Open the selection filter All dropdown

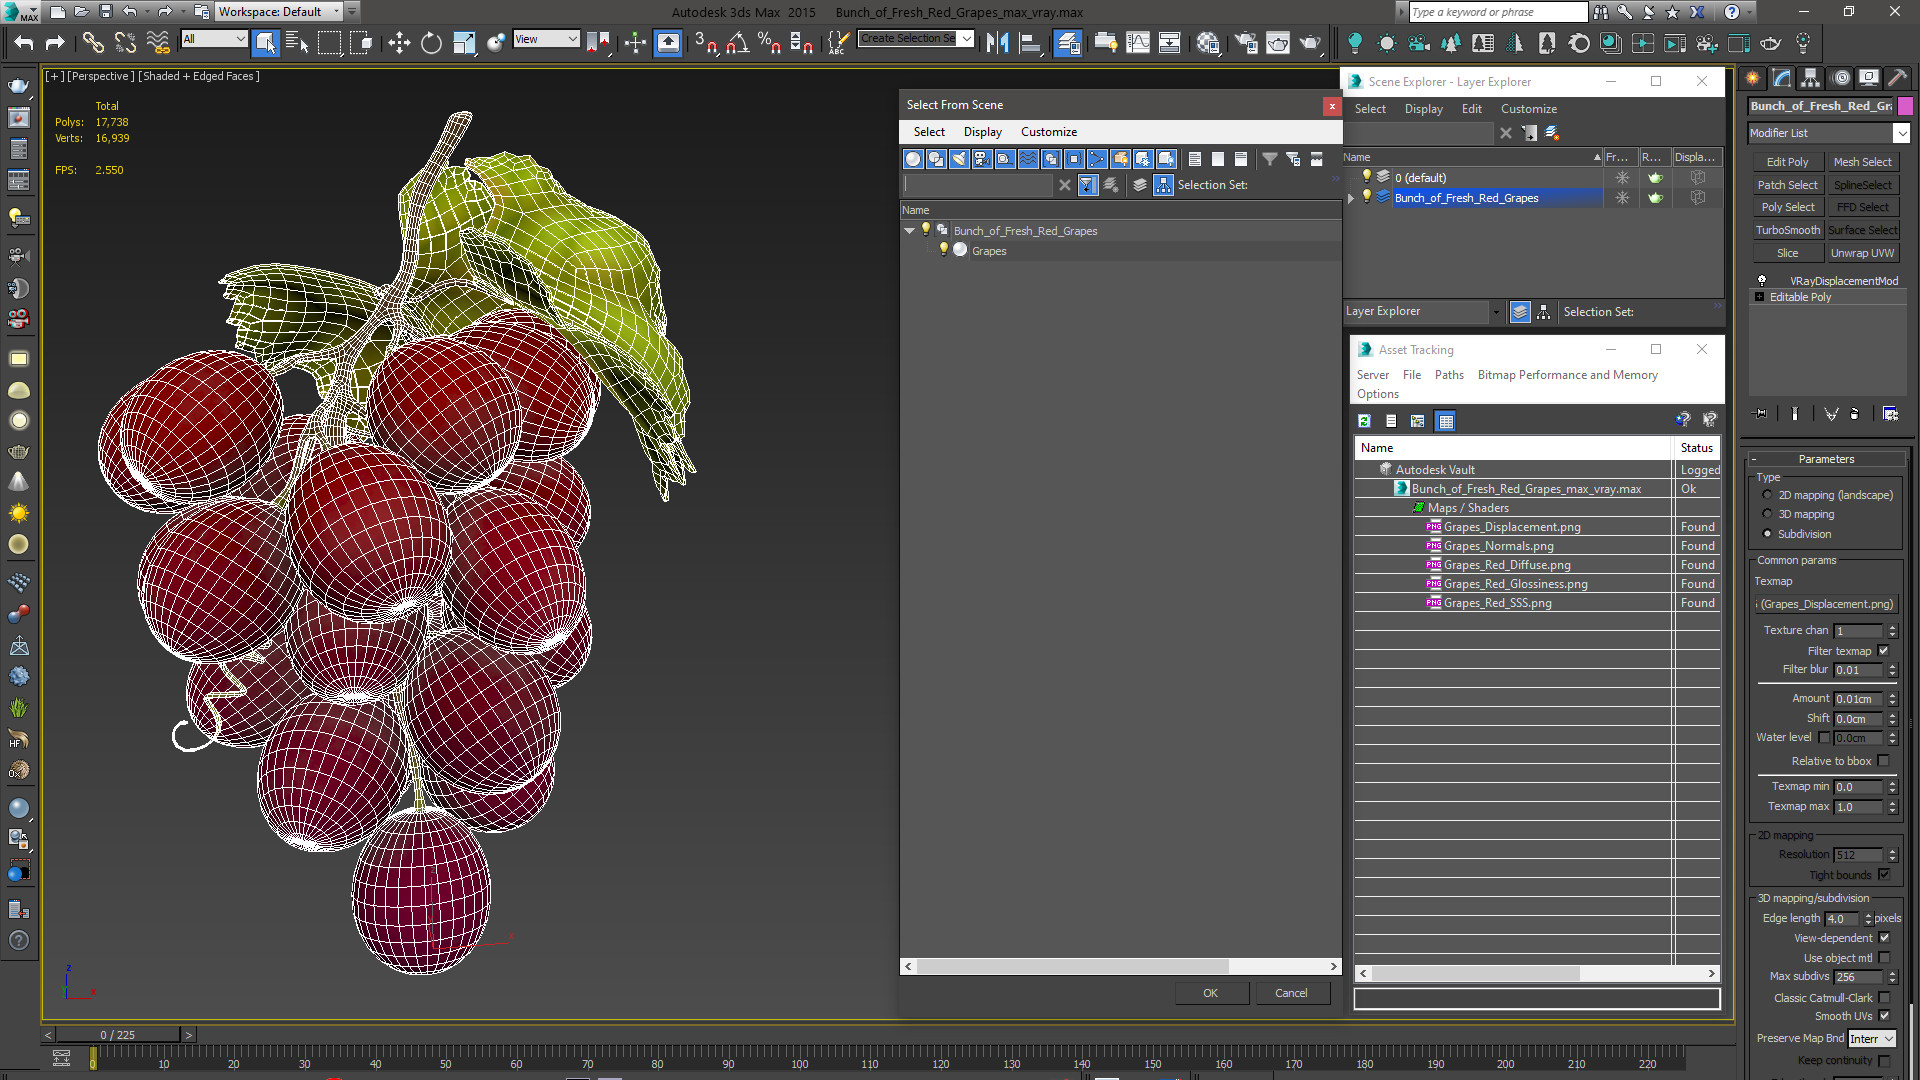click(x=214, y=39)
